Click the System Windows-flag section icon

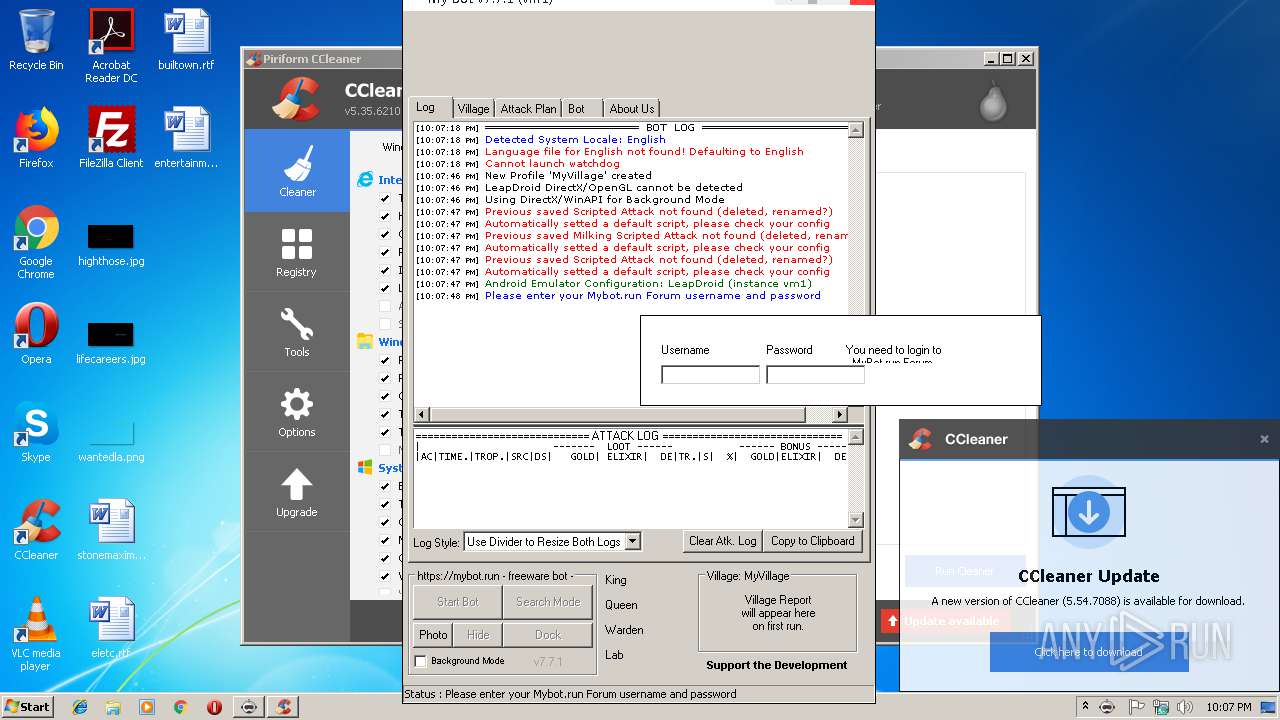tap(366, 468)
